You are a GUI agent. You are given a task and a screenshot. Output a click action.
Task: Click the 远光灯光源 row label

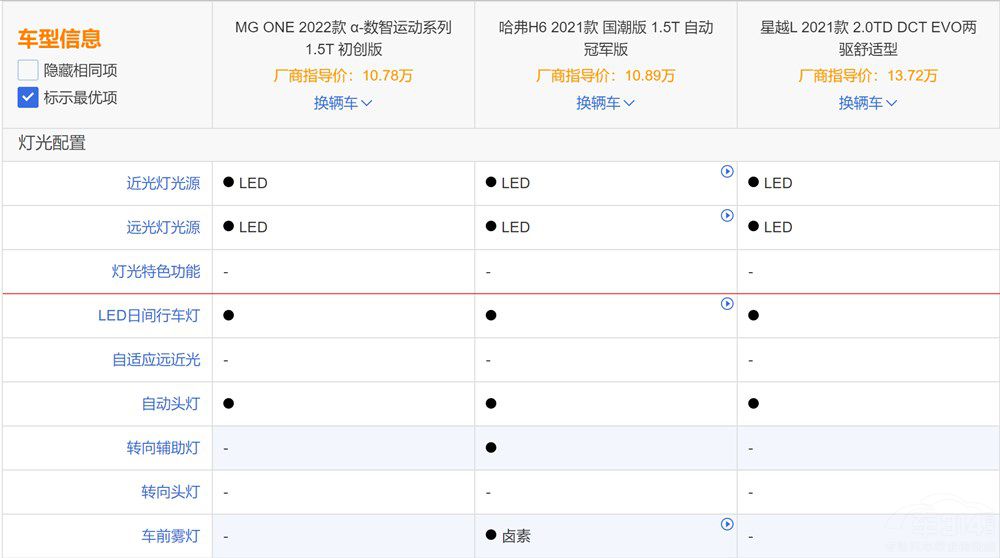pos(163,227)
